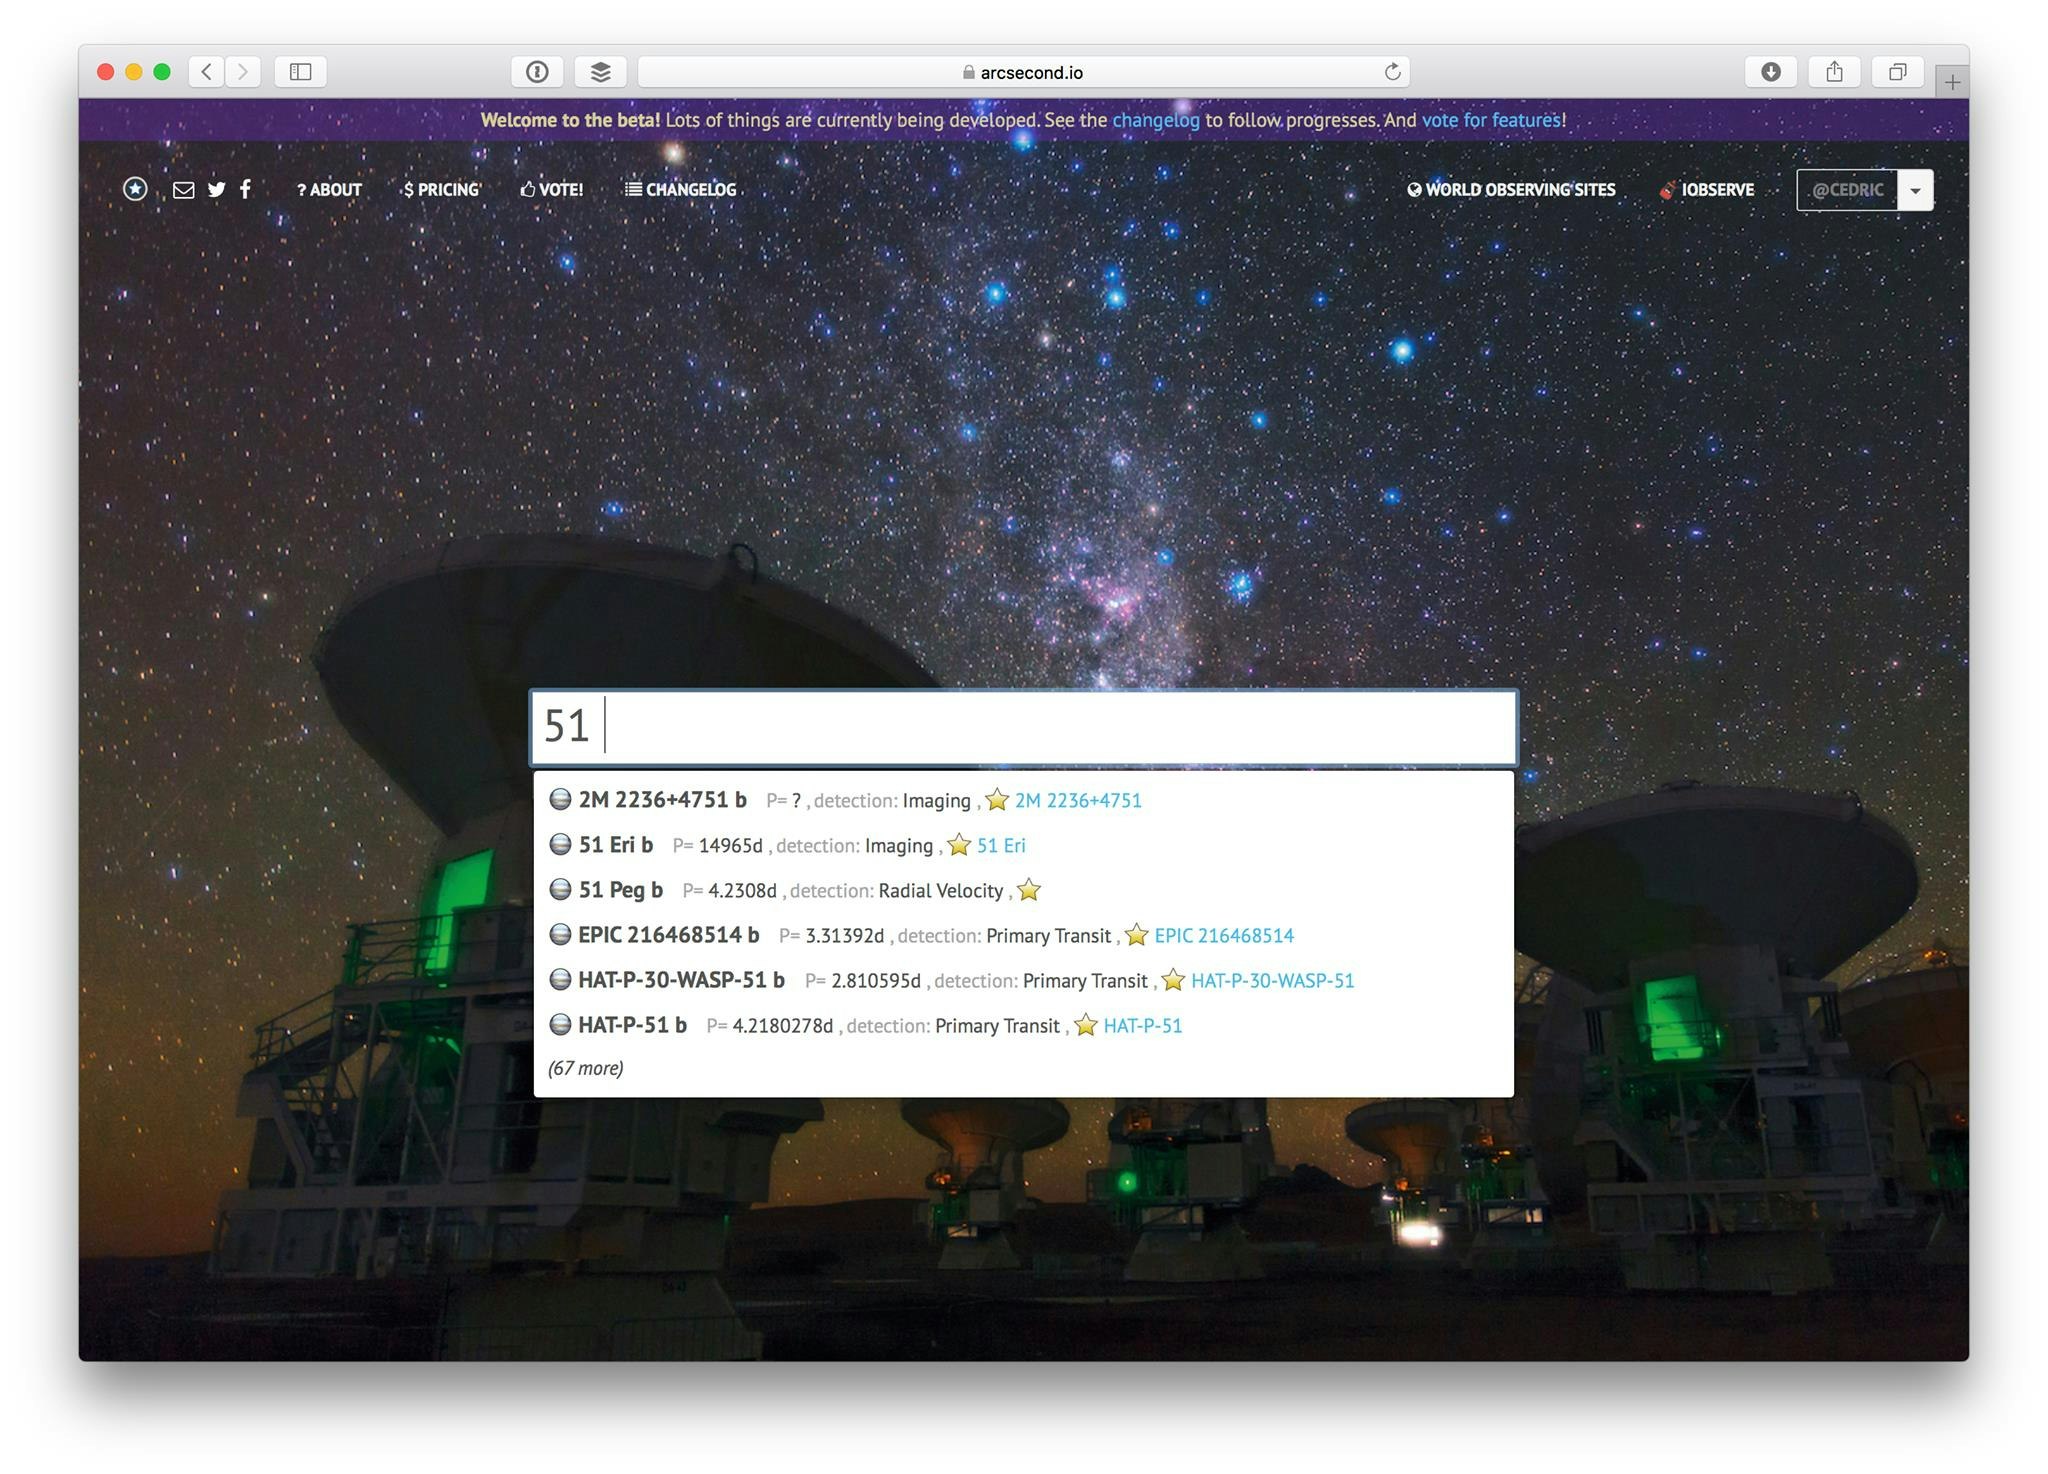This screenshot has height=1474, width=2048.
Task: Open Safari downloads icon
Action: 1770,71
